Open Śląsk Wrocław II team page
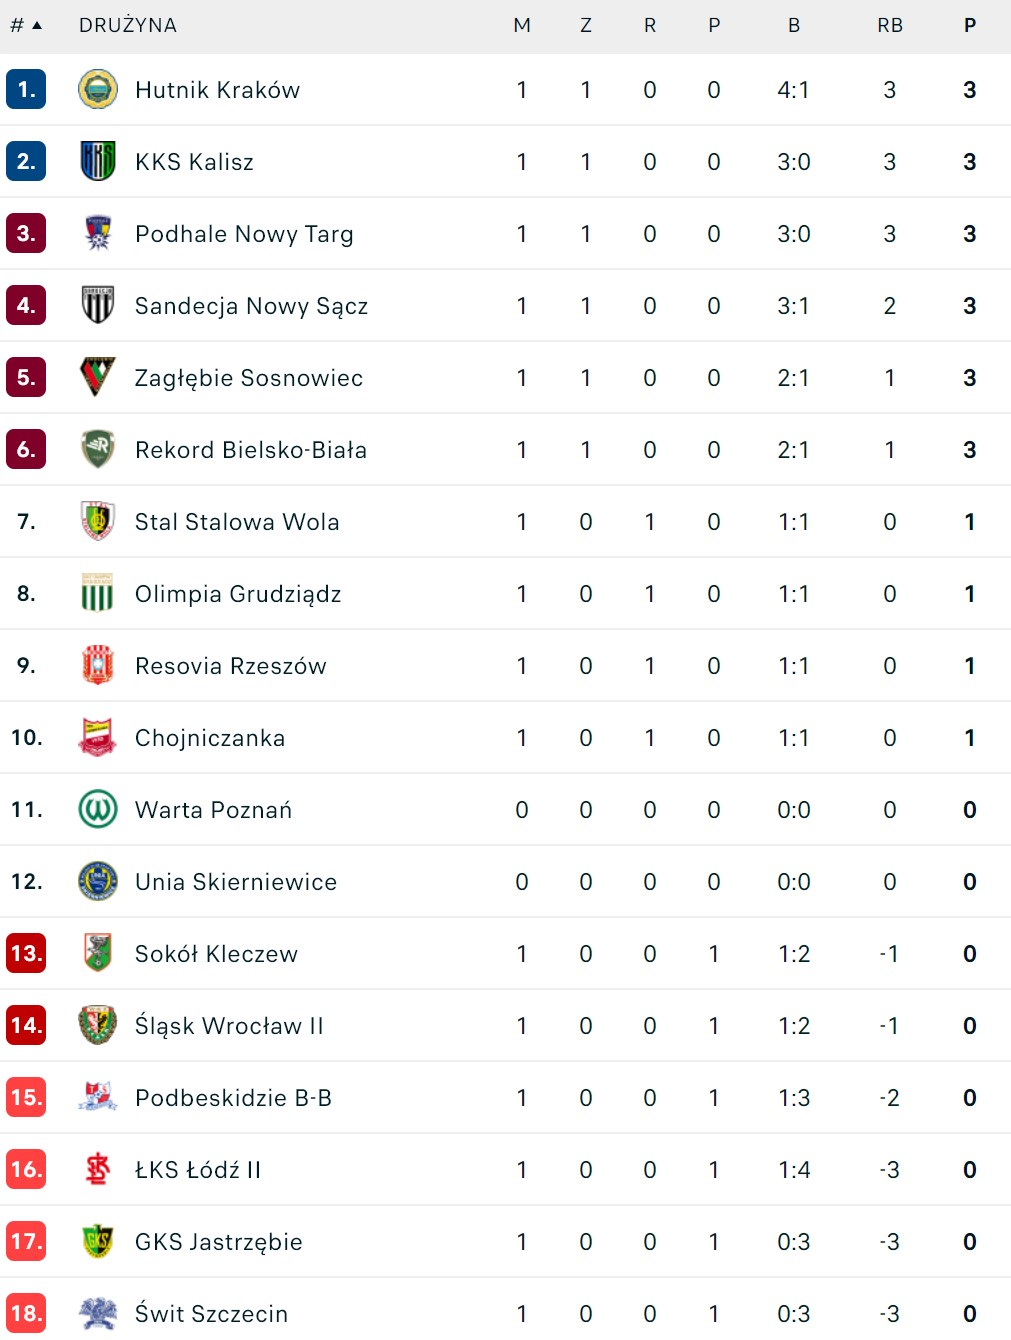This screenshot has height=1340, width=1011. (229, 1026)
